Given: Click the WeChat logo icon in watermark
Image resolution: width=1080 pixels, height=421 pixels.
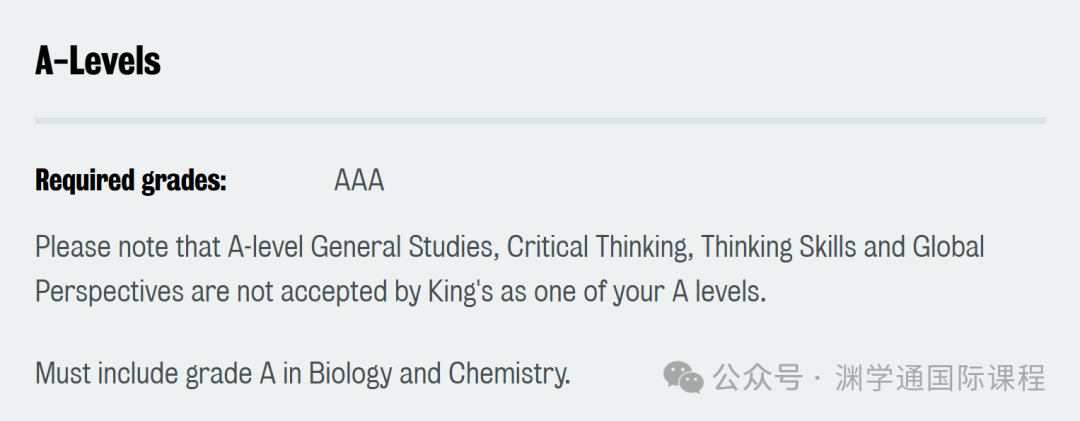Looking at the screenshot, I should [683, 377].
